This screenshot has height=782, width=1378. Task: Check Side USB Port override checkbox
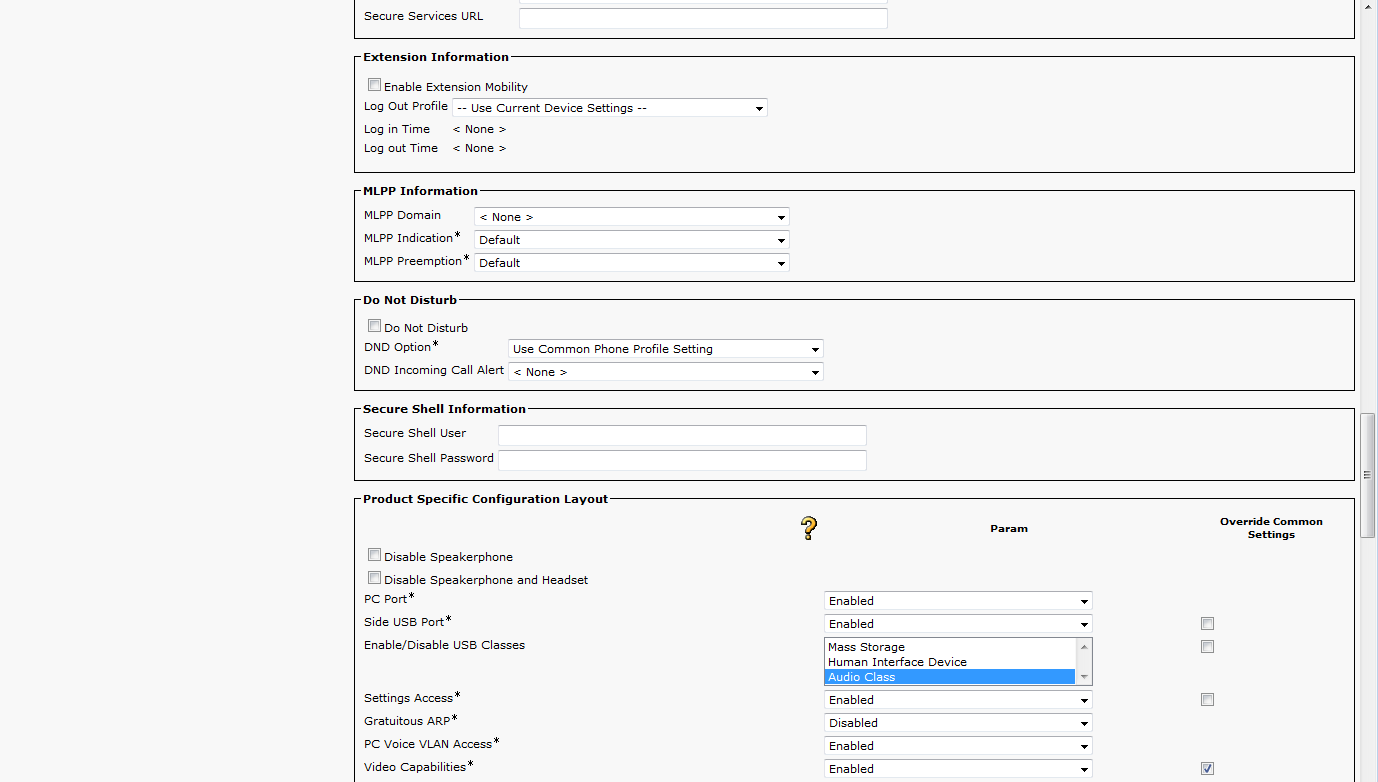coord(1207,623)
